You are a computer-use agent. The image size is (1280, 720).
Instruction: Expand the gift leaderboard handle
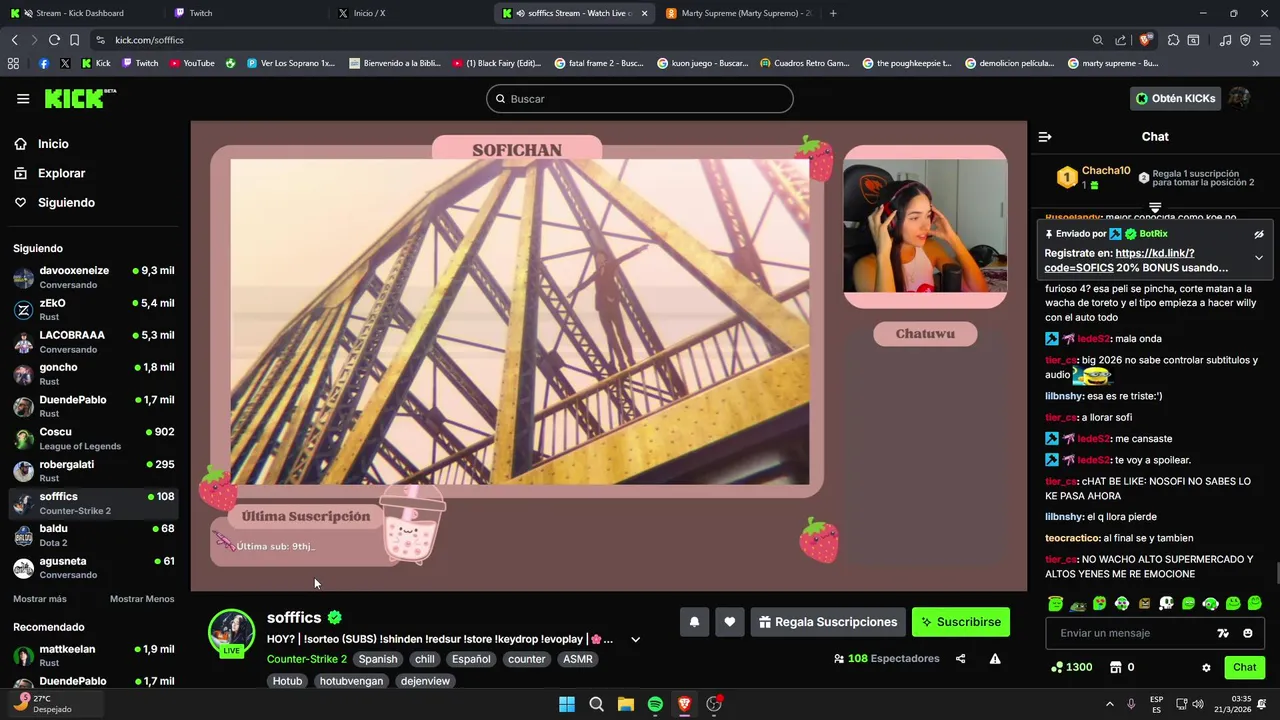click(1155, 208)
